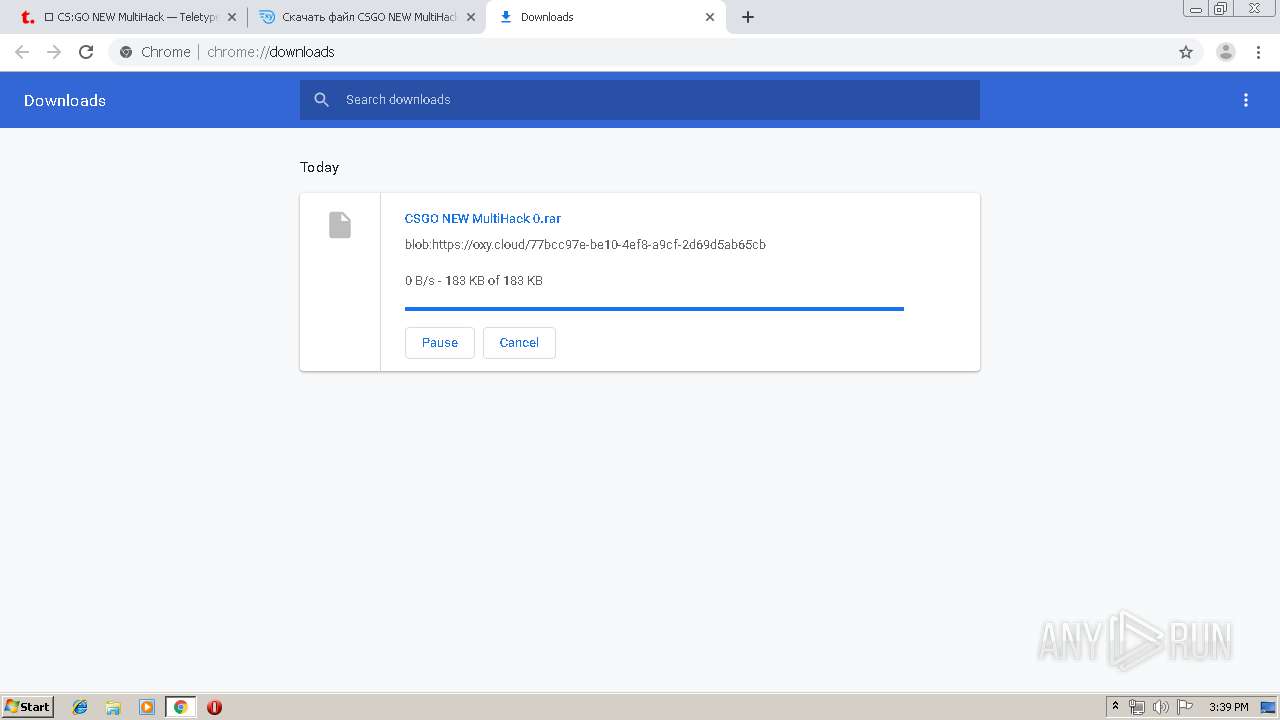Screen dimensions: 1280x720
Task: Click the Show desktop button
Action: pos(1270,707)
